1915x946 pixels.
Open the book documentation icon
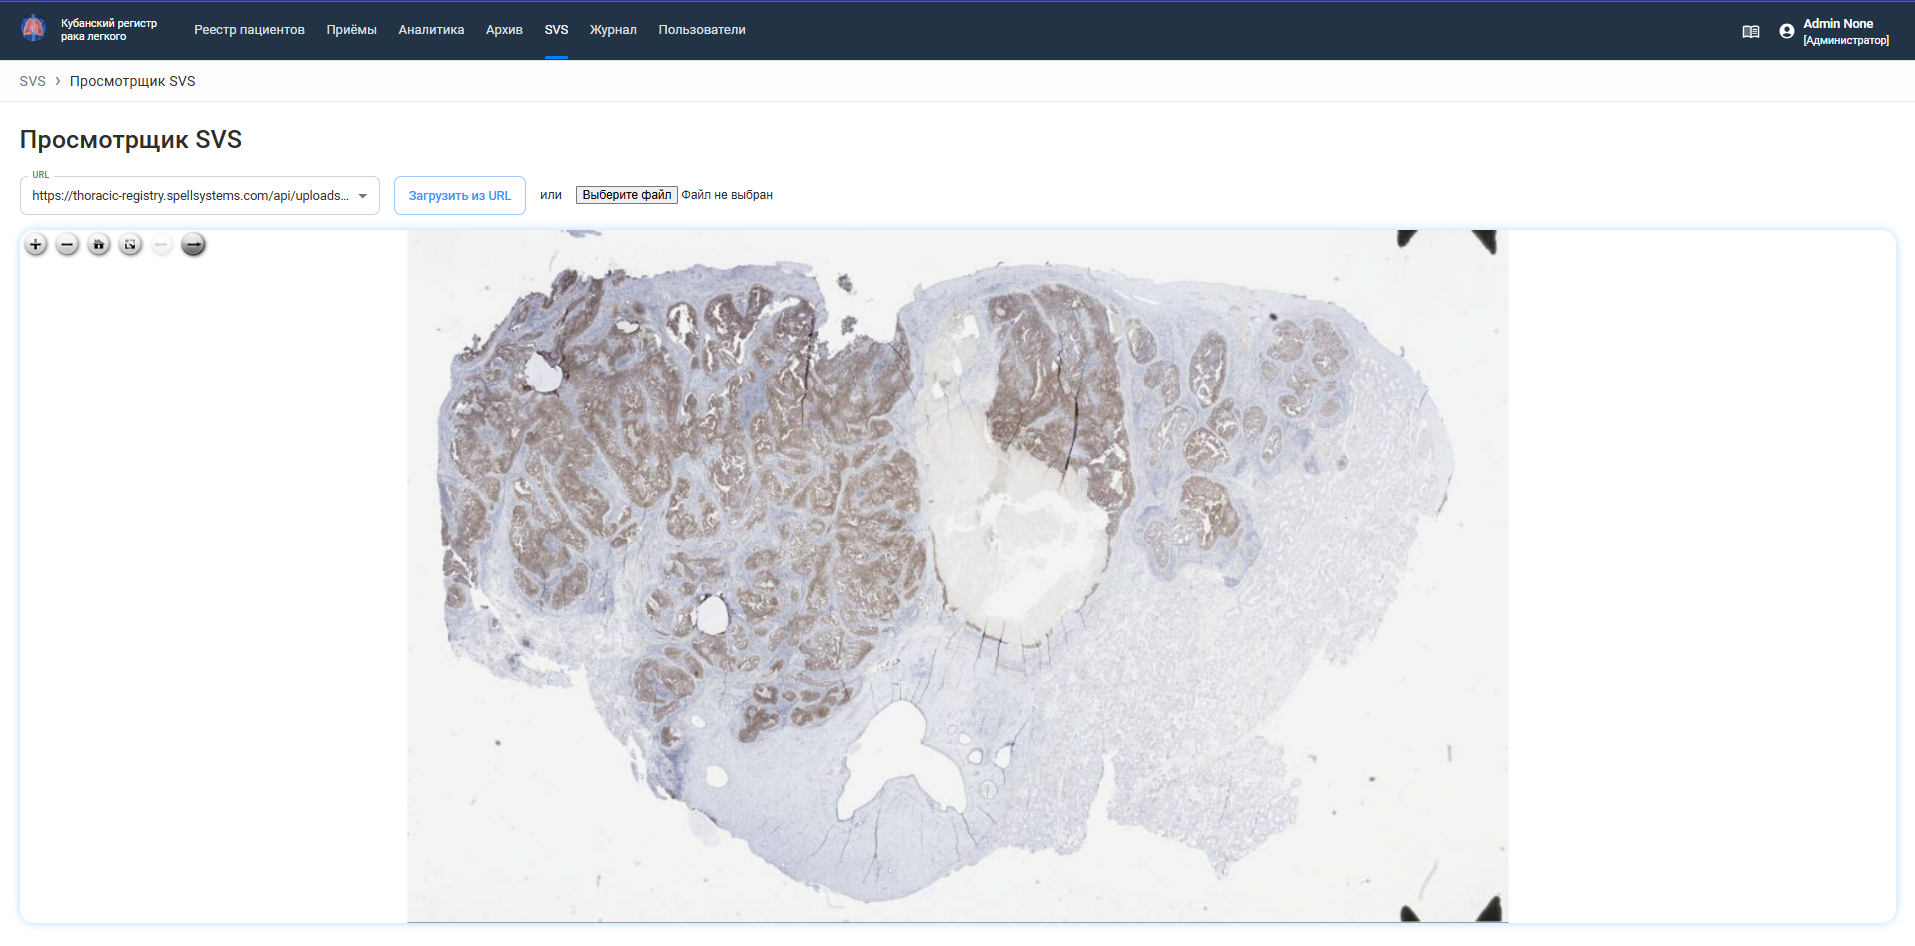tap(1750, 32)
